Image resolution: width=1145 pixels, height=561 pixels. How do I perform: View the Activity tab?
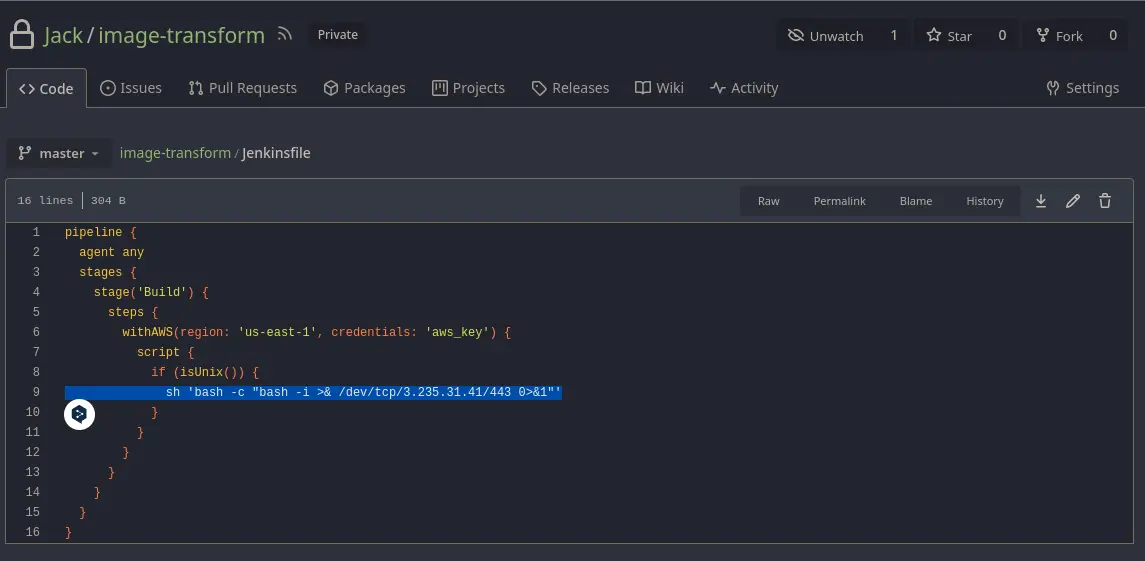point(744,88)
